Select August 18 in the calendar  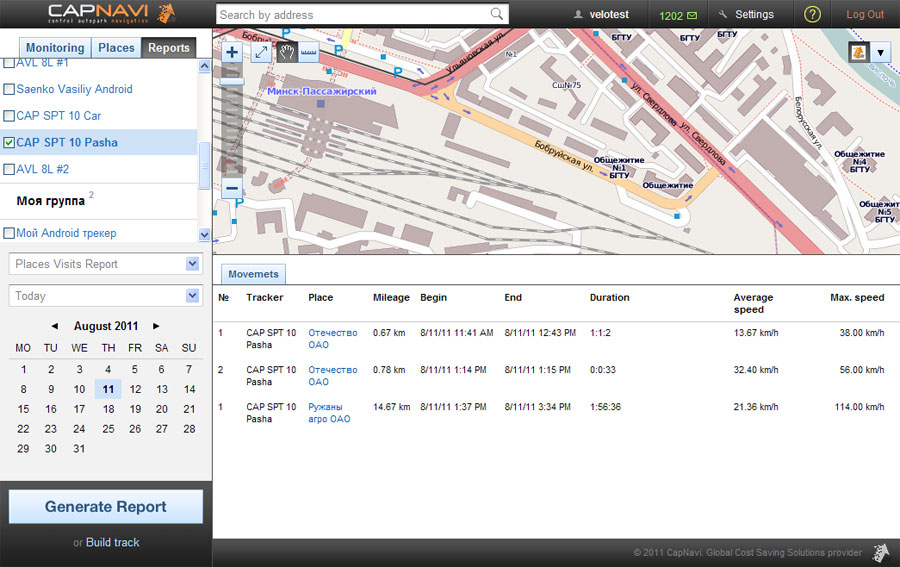[108, 409]
